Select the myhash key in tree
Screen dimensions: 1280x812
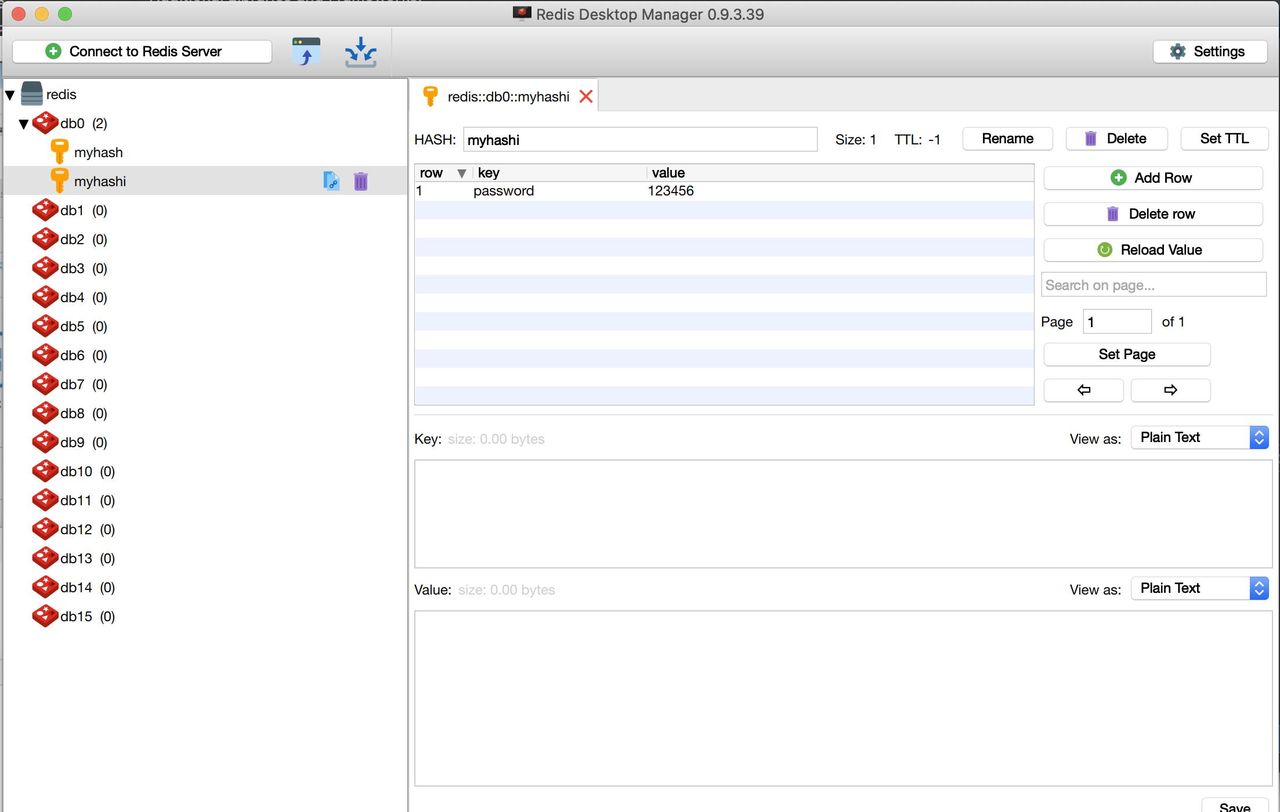click(98, 152)
